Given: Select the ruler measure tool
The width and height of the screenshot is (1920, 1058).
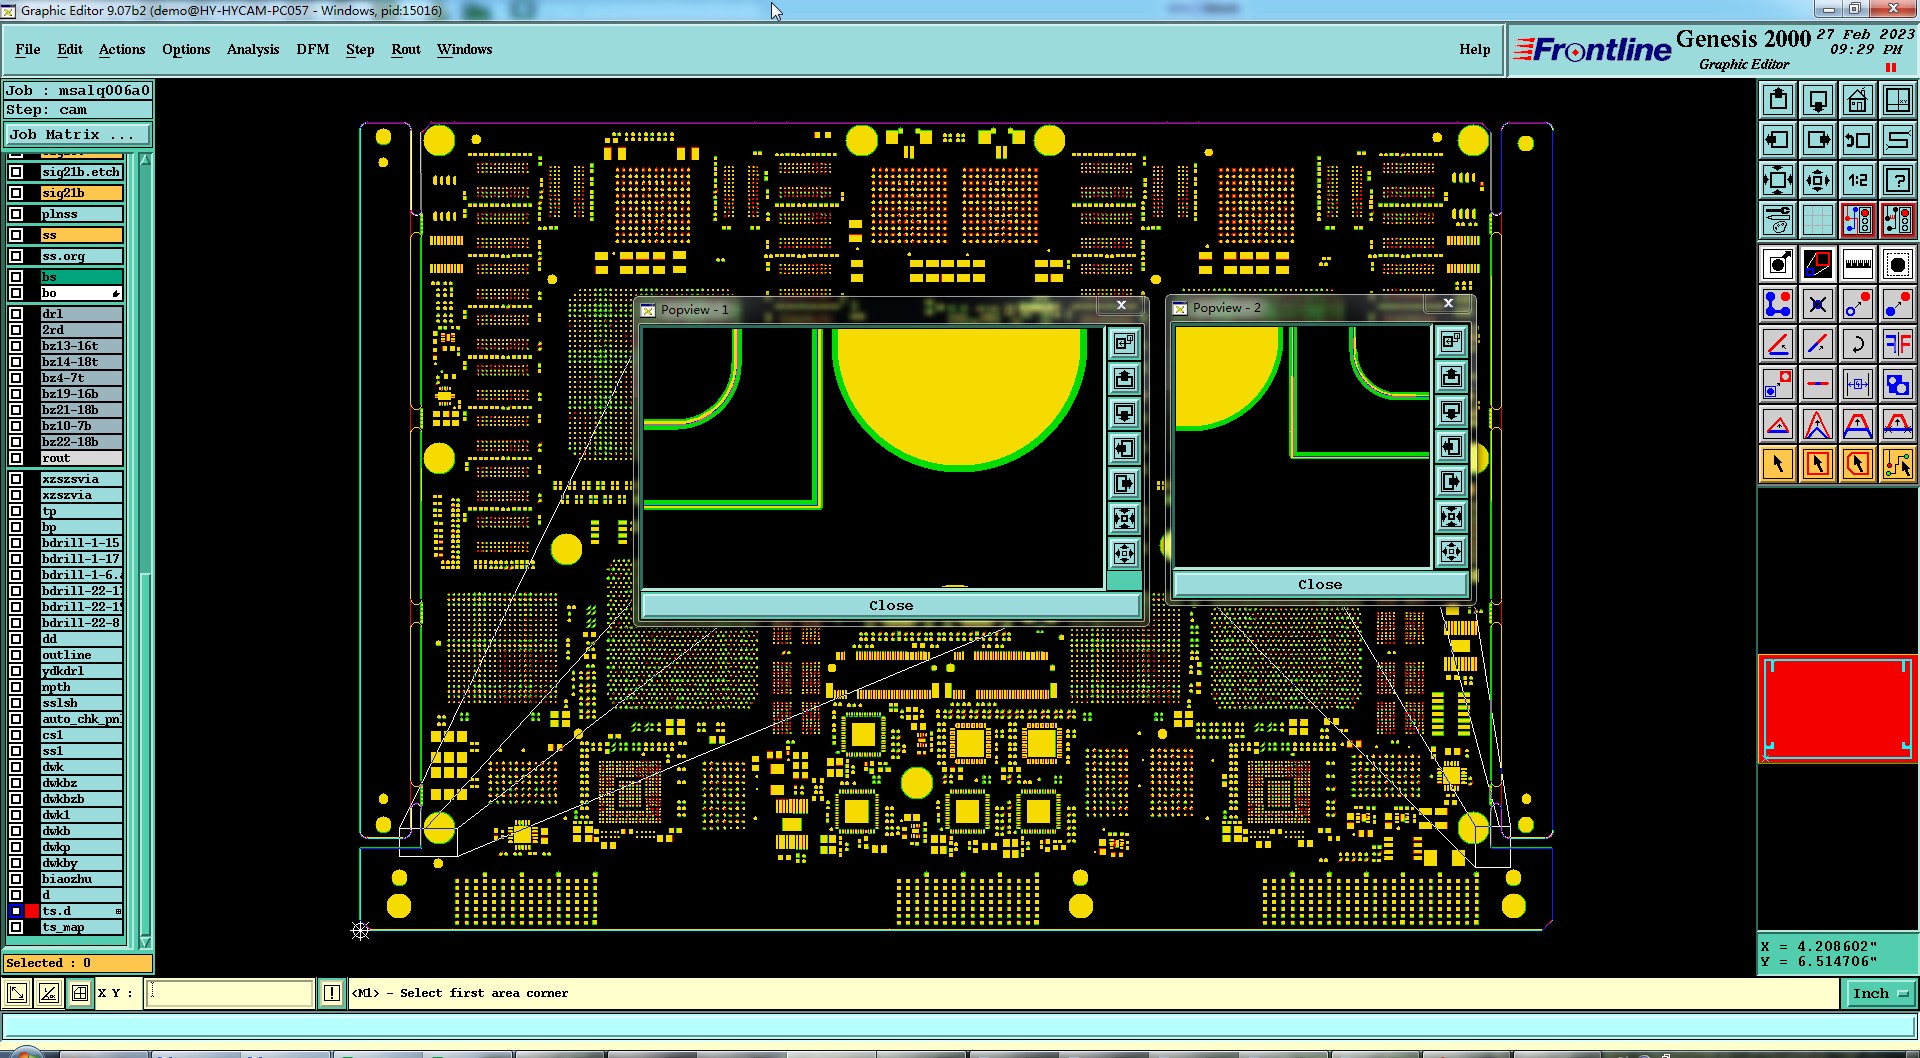Looking at the screenshot, I should tap(1858, 264).
